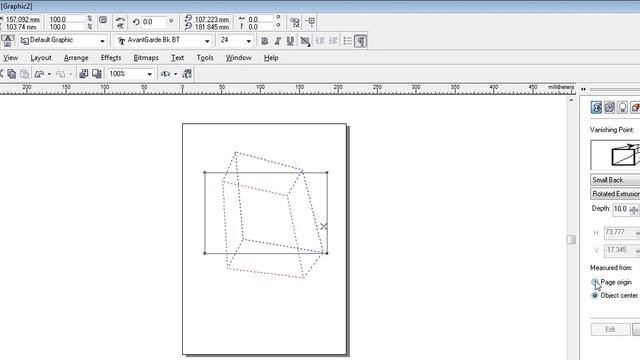This screenshot has width=640, height=360.
Task: Click the rotation angle field
Action: point(153,22)
